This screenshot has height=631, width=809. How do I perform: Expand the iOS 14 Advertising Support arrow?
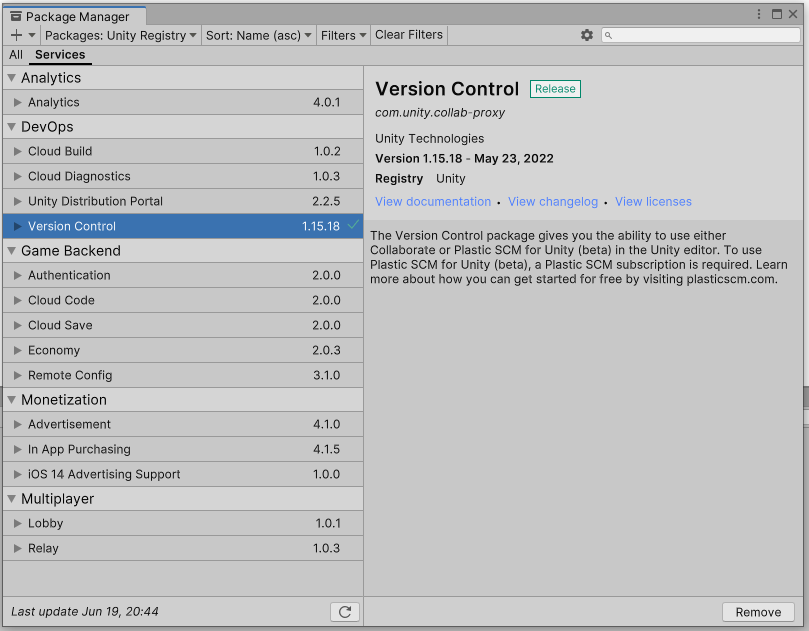(18, 474)
